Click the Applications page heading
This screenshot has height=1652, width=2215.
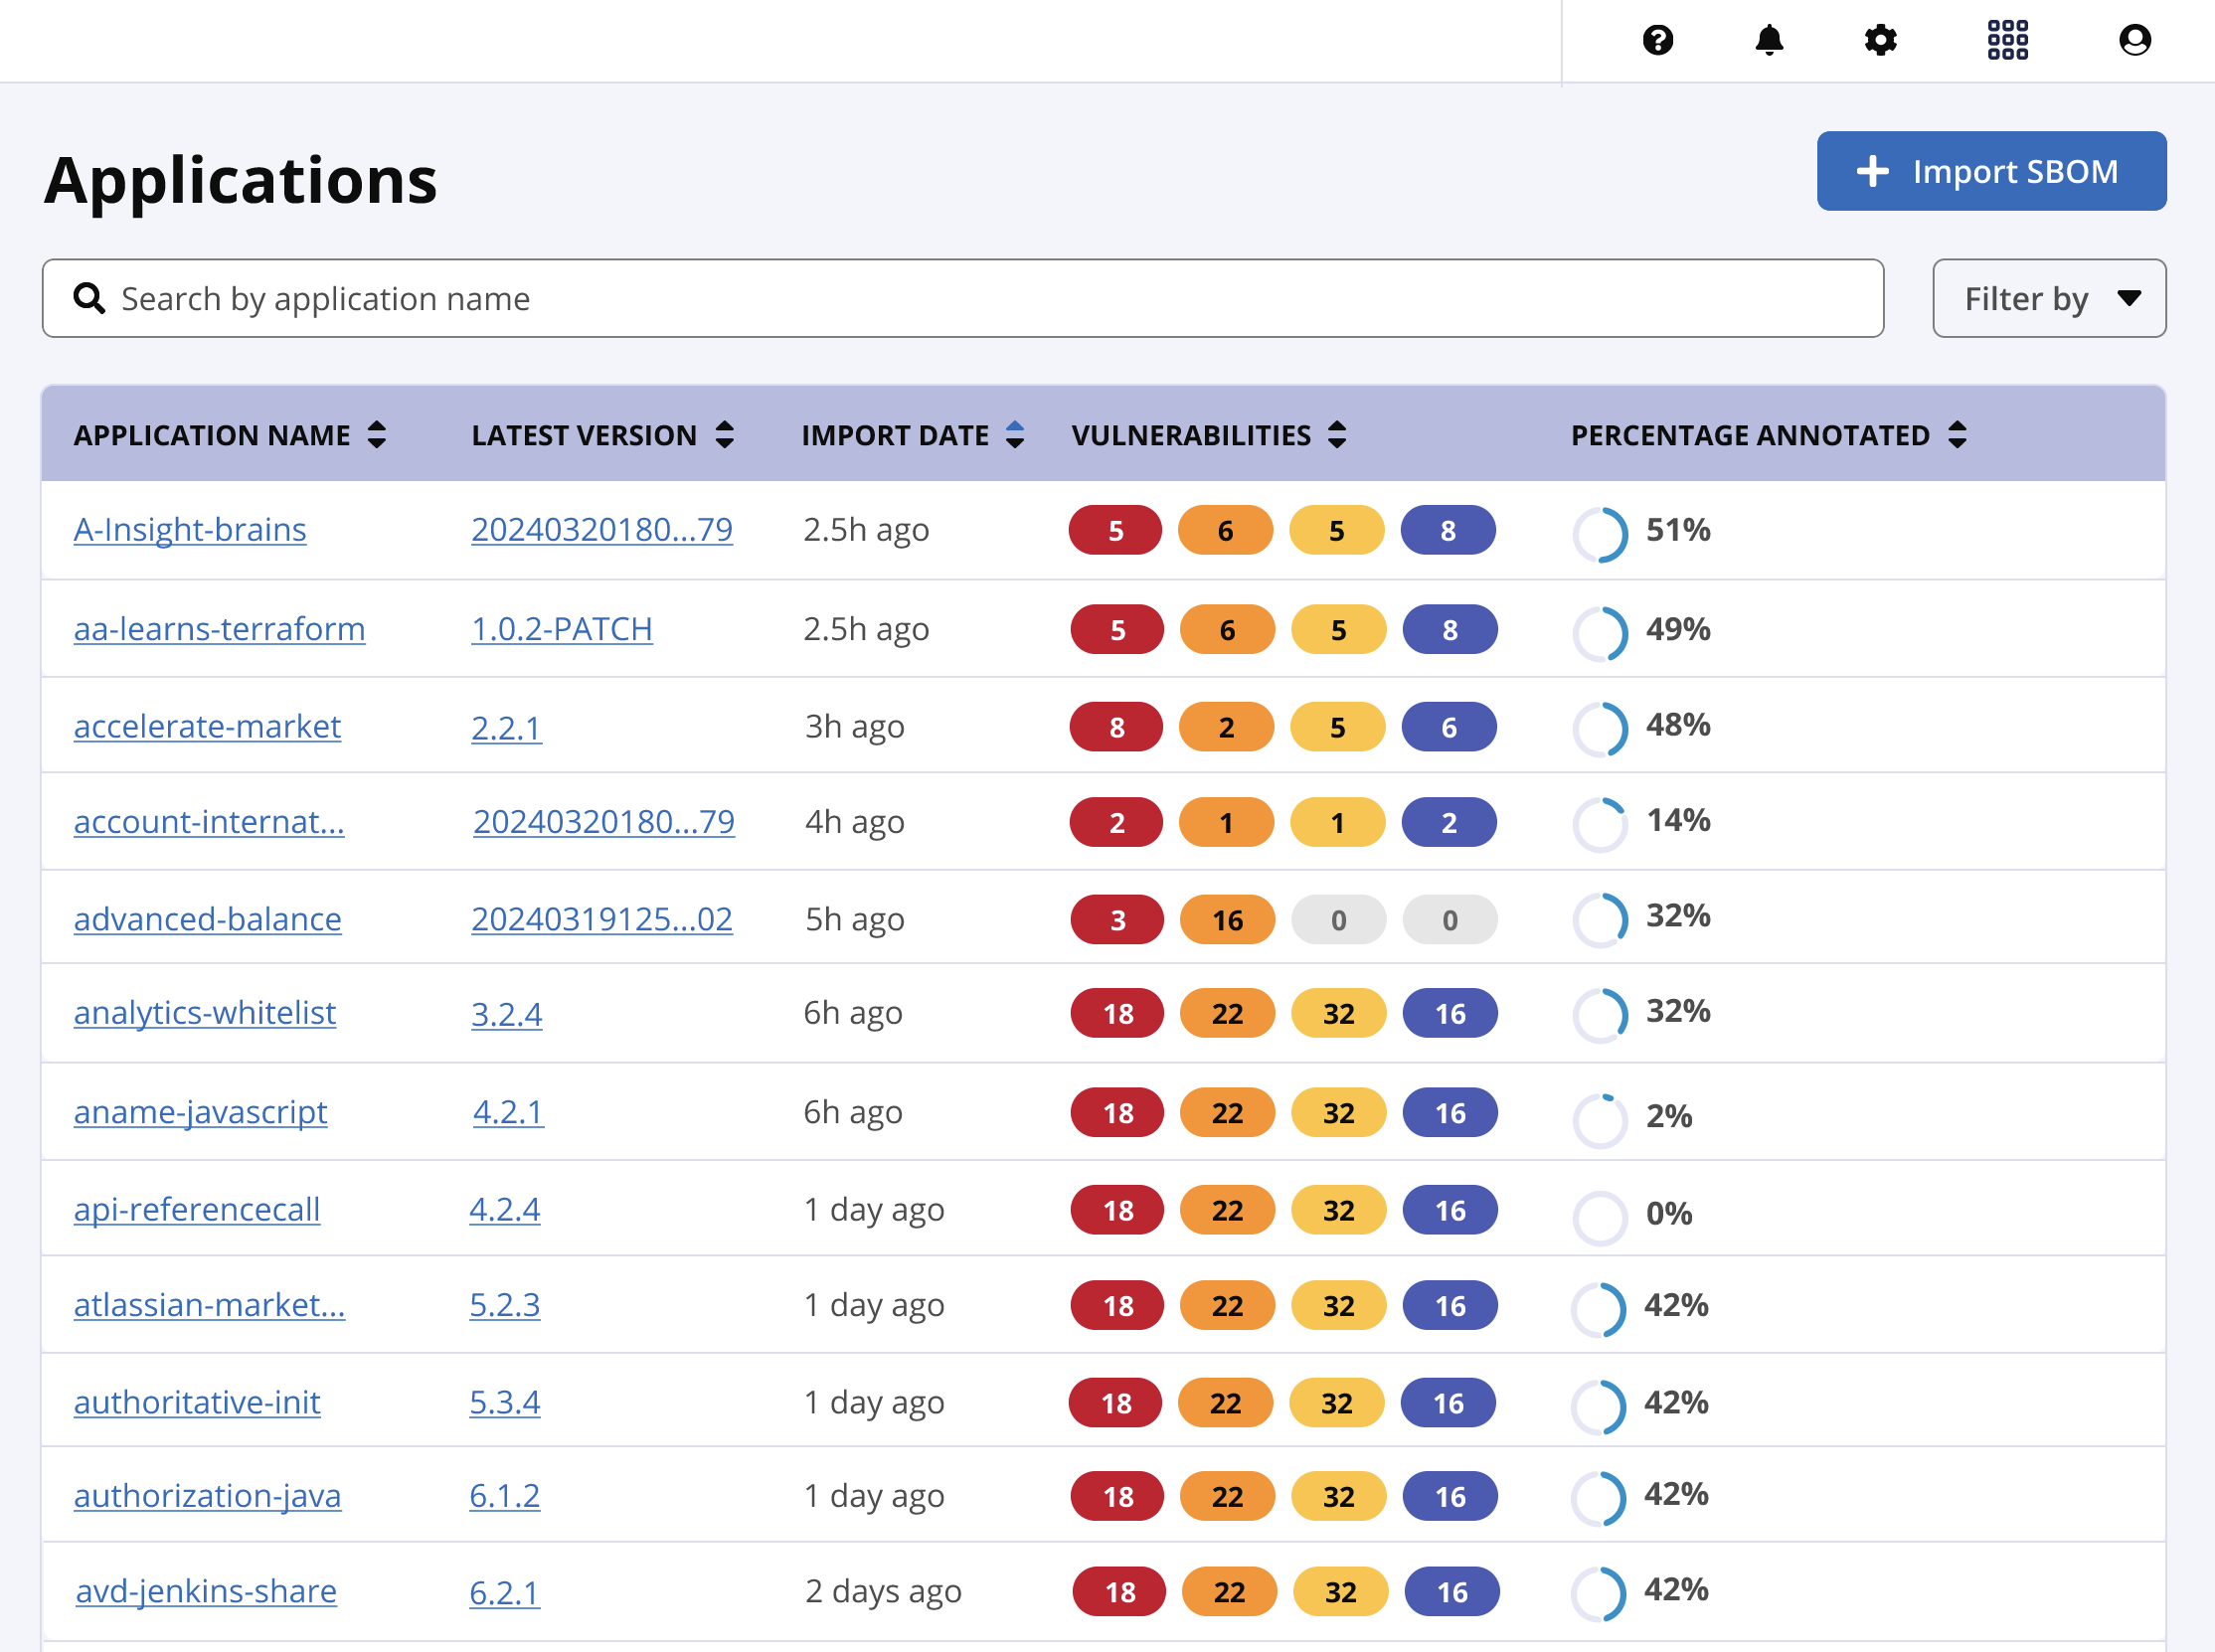[x=241, y=180]
